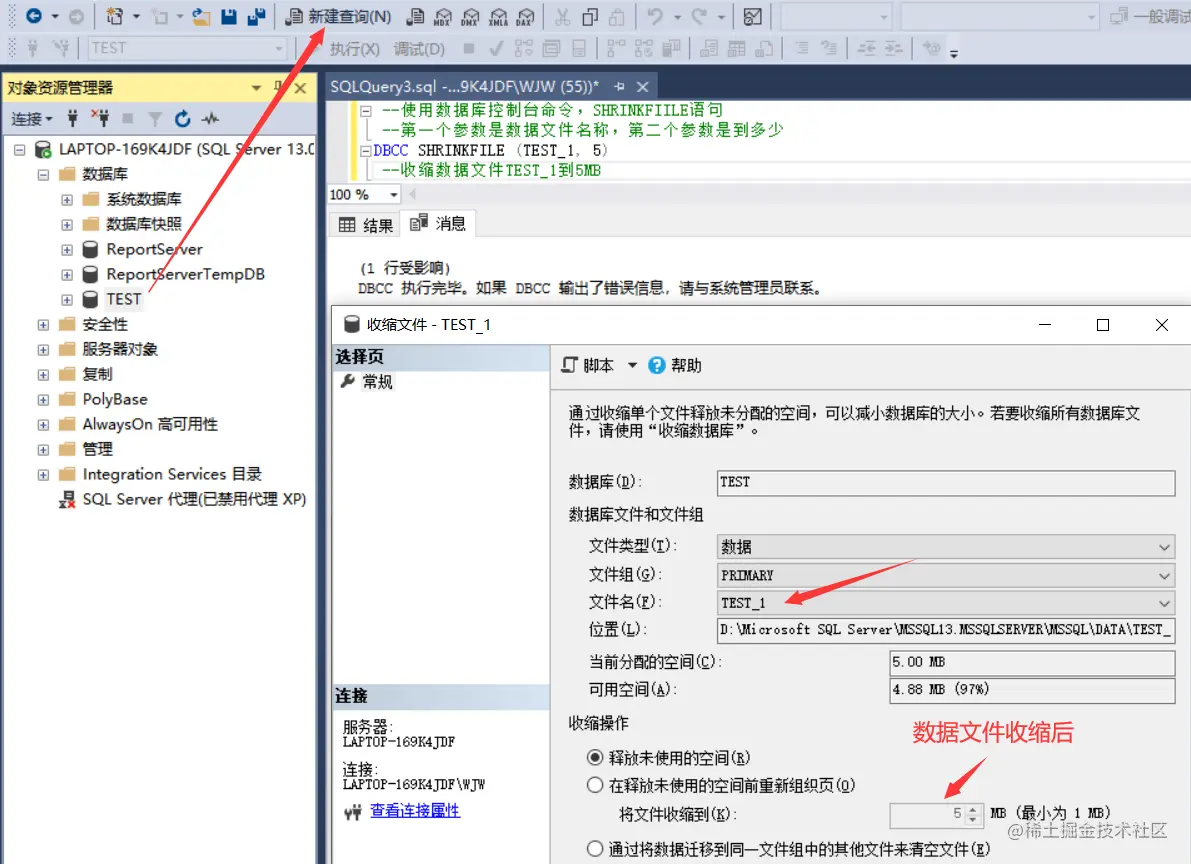The height and width of the screenshot is (864, 1191).
Task: Click the open file folder icon
Action: [x=201, y=16]
